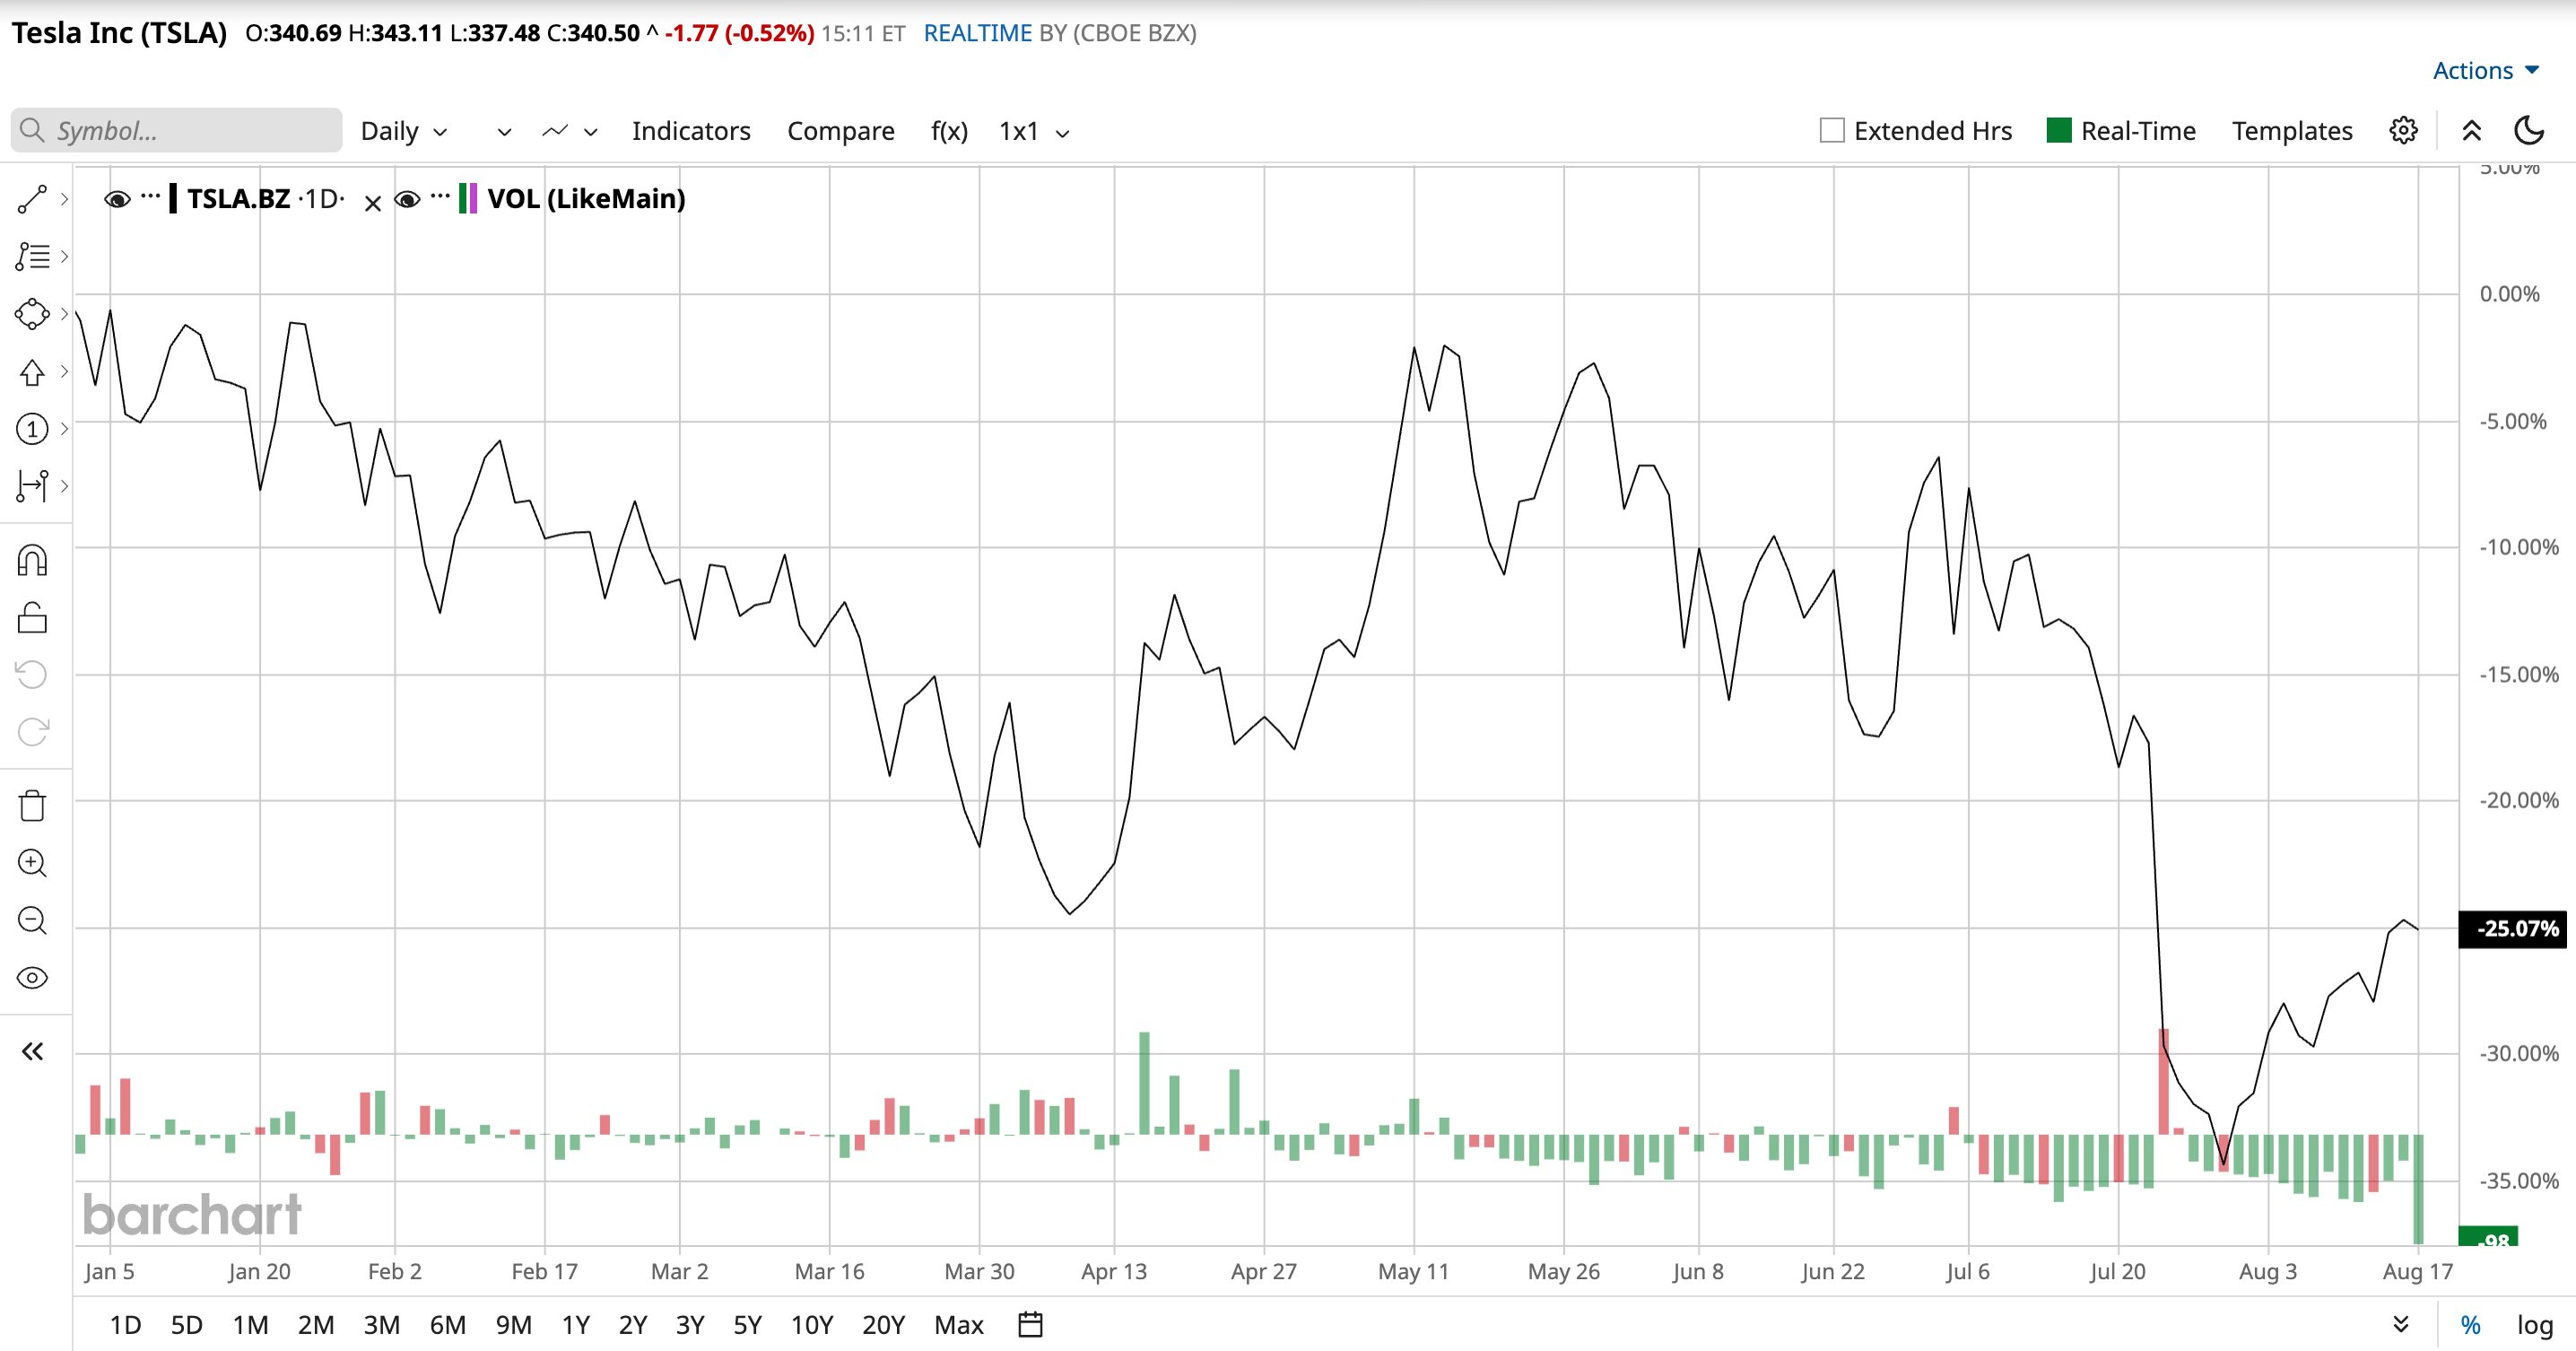Set the range to 1Y
Viewport: 2576px width, 1351px height.
pos(576,1325)
